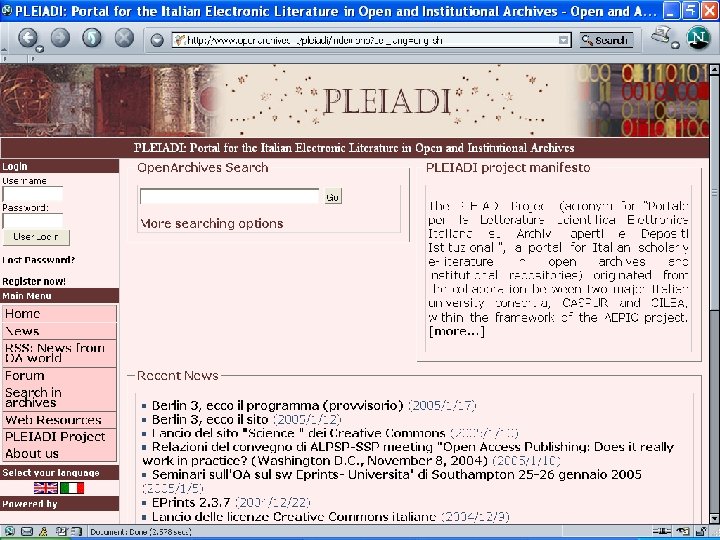Click the scrollbar up arrow
The height and width of the screenshot is (540, 720).
pos(714,70)
